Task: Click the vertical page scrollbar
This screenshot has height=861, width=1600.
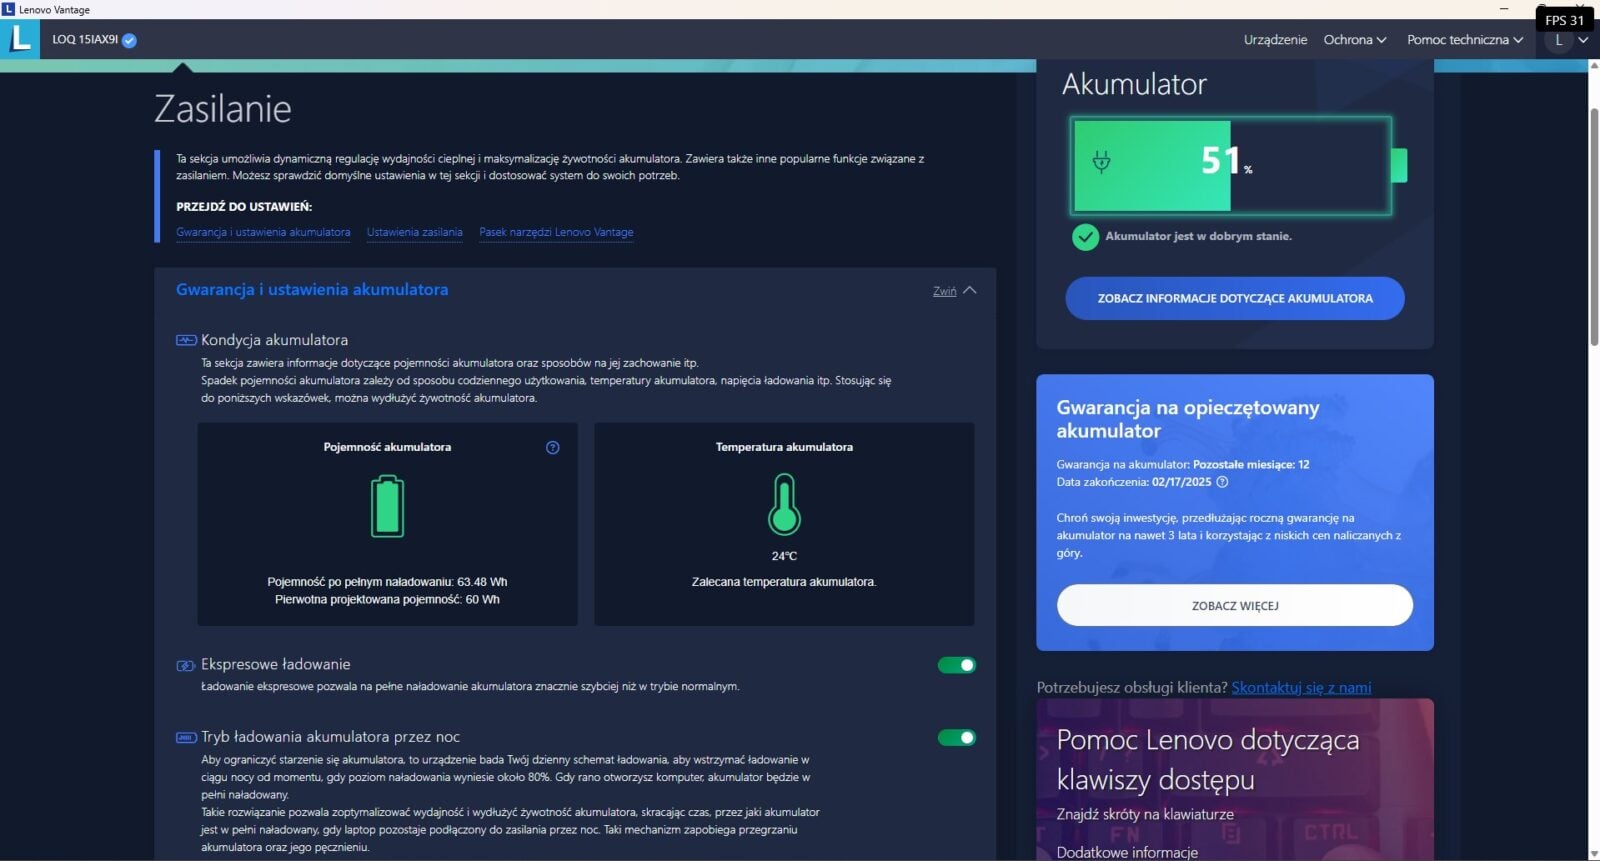Action: pos(1594,226)
